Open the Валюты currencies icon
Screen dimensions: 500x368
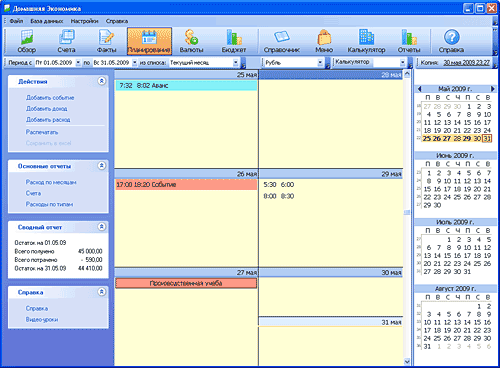[x=191, y=41]
